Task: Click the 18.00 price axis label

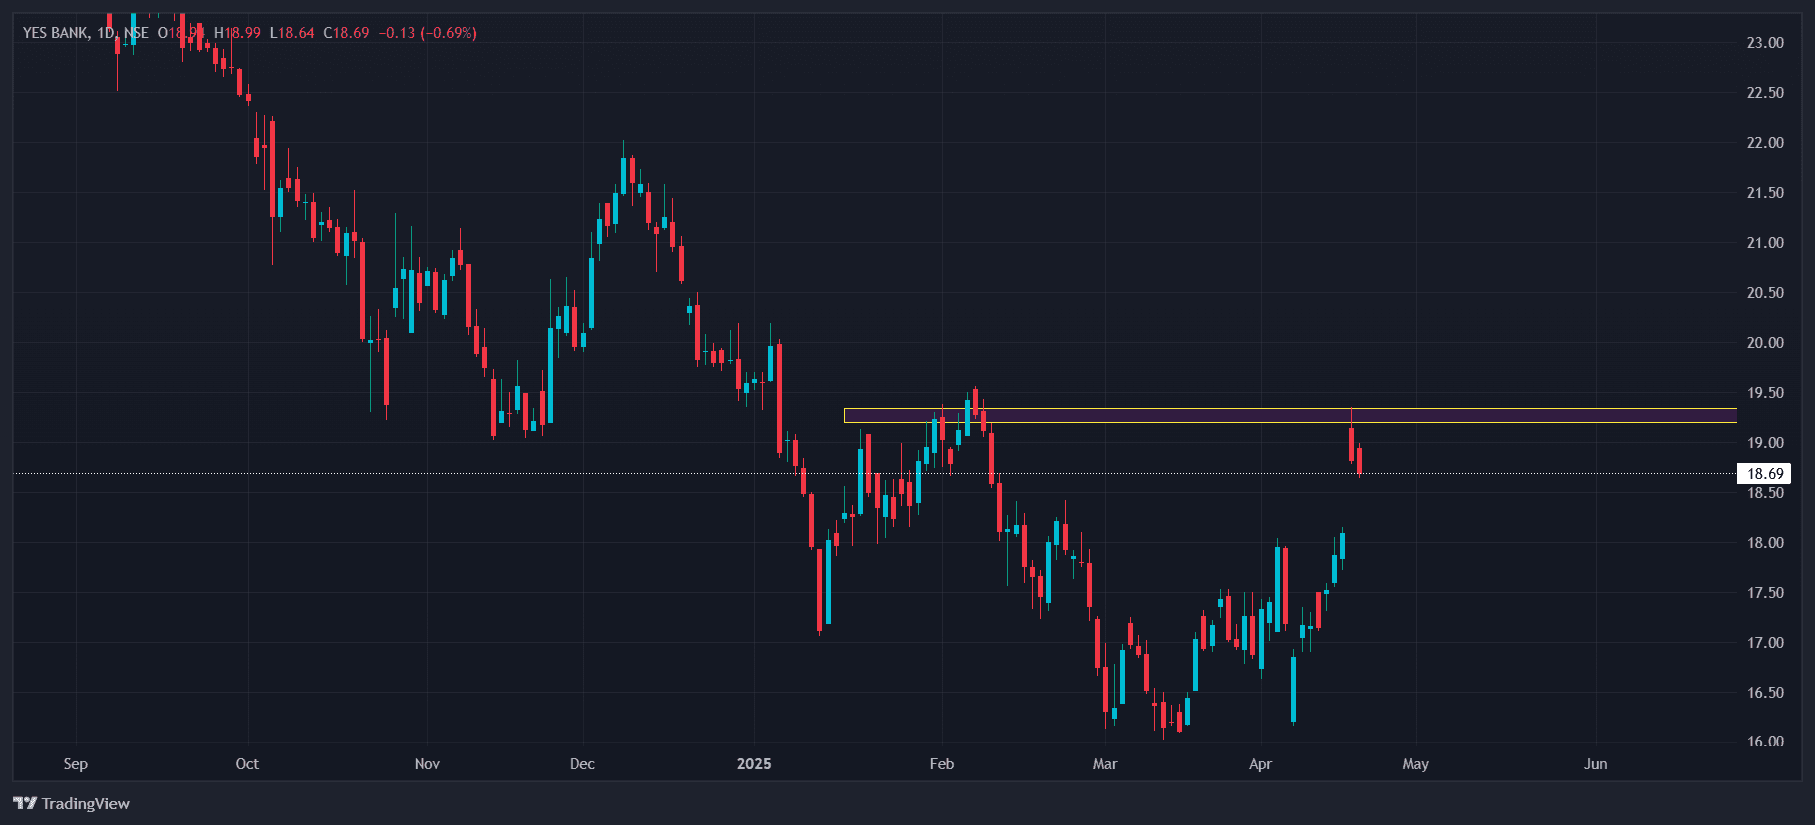Action: tap(1765, 543)
